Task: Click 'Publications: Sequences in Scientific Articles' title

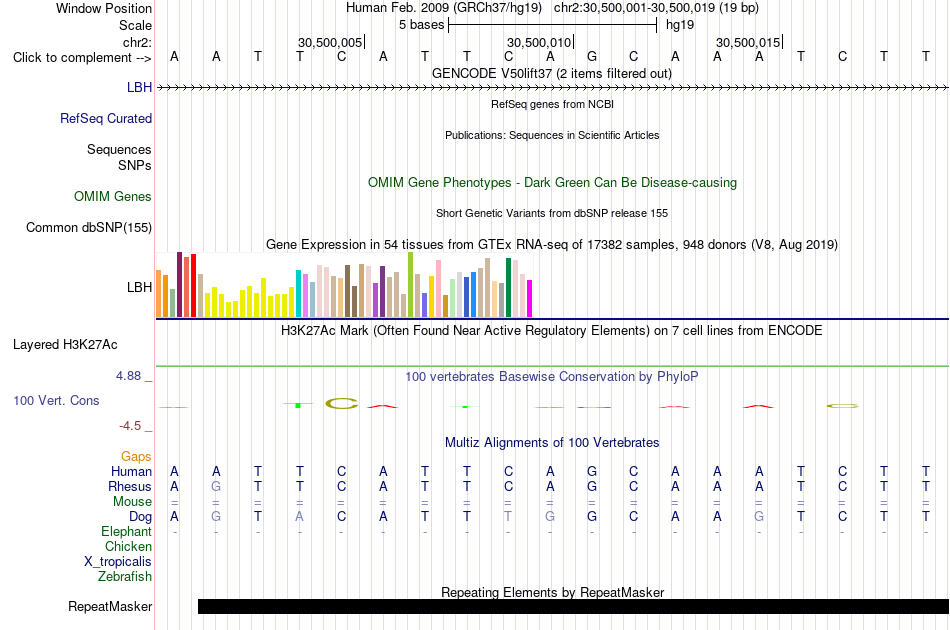Action: point(552,135)
